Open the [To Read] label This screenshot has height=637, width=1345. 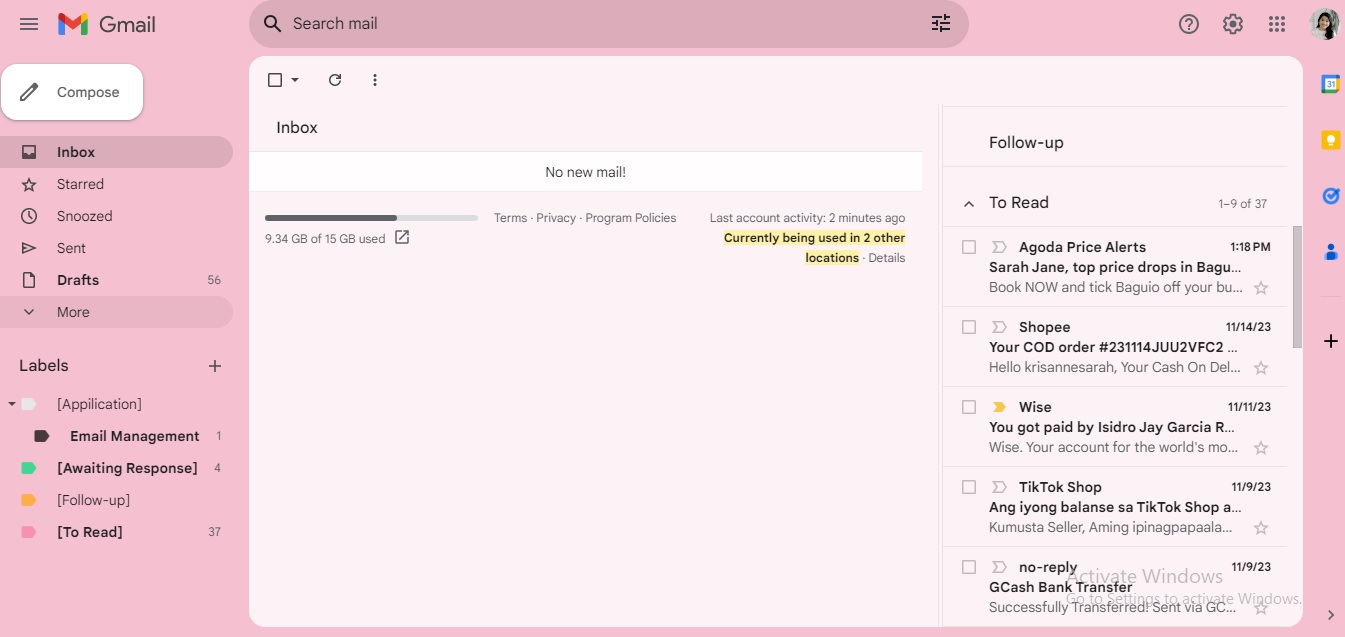116,532
